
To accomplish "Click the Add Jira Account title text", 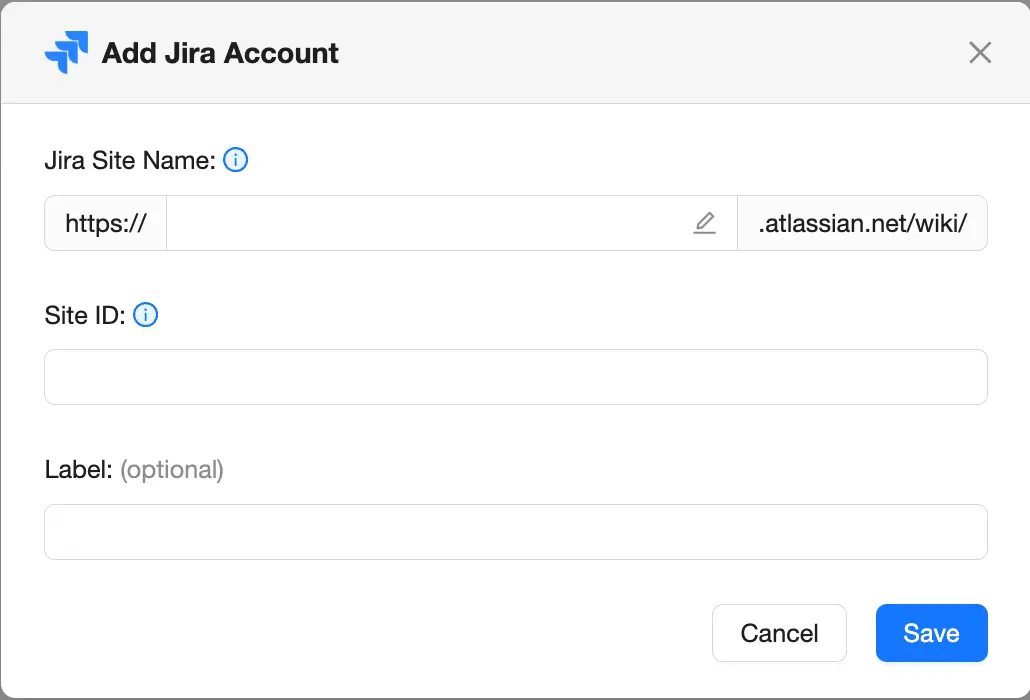I will pos(219,52).
